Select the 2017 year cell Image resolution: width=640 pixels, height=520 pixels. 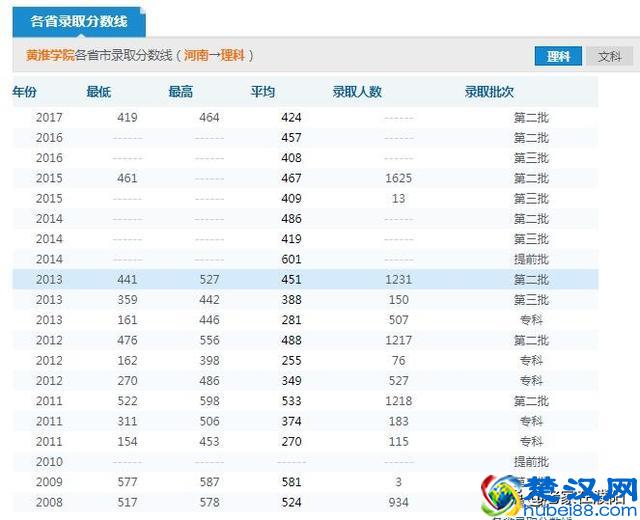[x=49, y=118]
